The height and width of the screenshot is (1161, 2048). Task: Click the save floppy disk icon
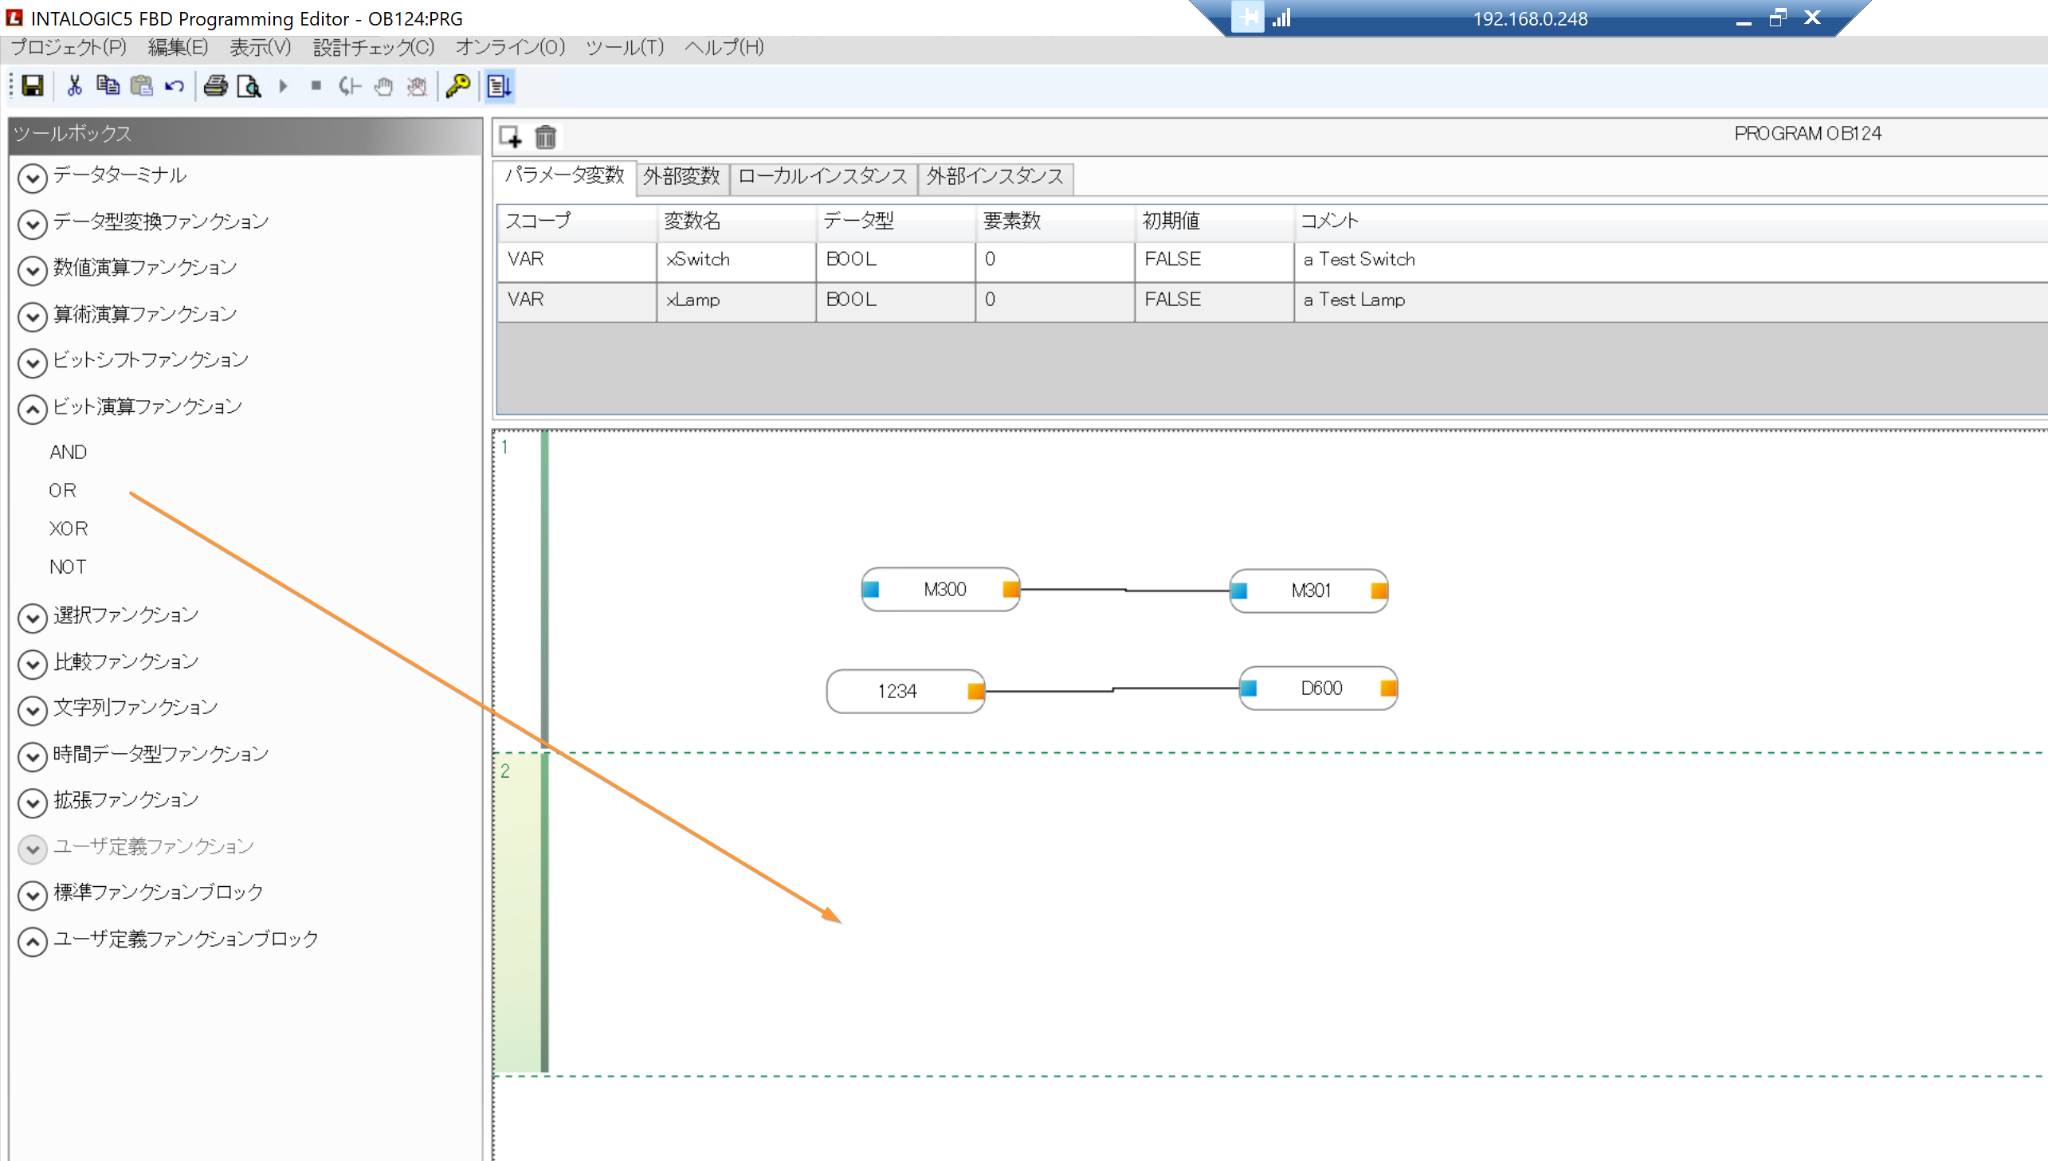pos(32,86)
